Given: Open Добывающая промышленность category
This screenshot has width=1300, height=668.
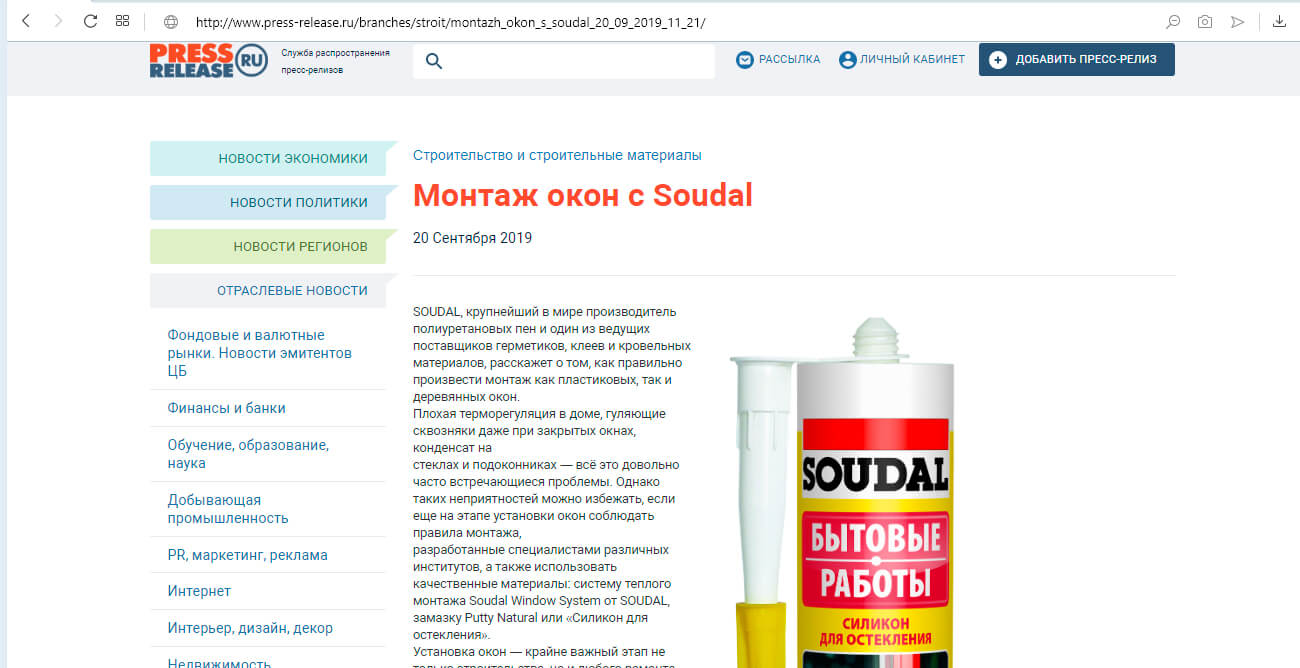Looking at the screenshot, I should pyautogui.click(x=228, y=509).
